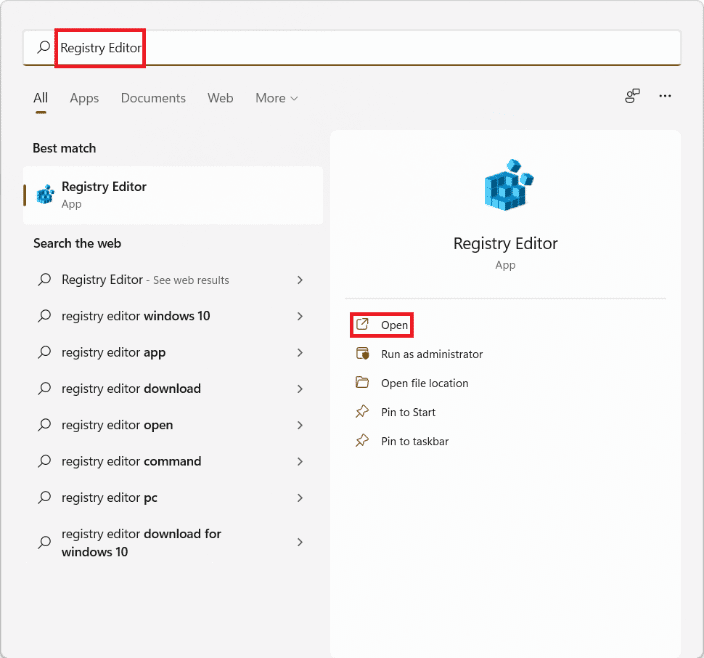Screen dimensions: 704x658
Task: Open 'registry editor download' web suggestion
Action: tap(173, 389)
